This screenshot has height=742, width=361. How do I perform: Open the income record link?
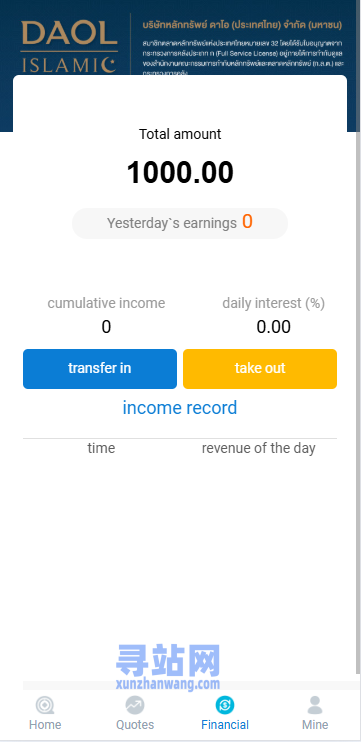pyautogui.click(x=180, y=407)
